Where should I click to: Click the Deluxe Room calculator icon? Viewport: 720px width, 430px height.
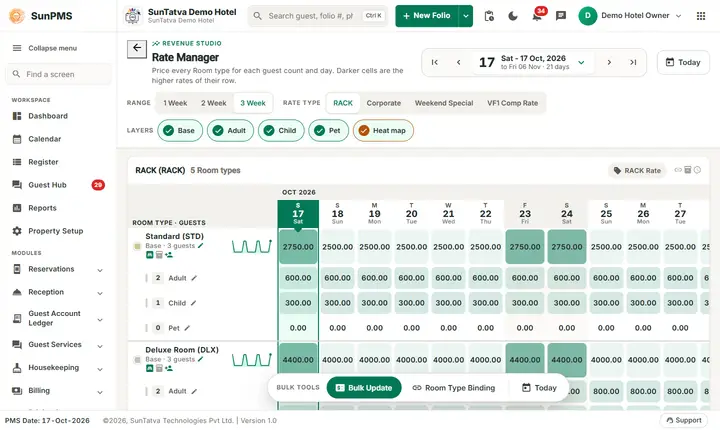pyautogui.click(x=159, y=368)
